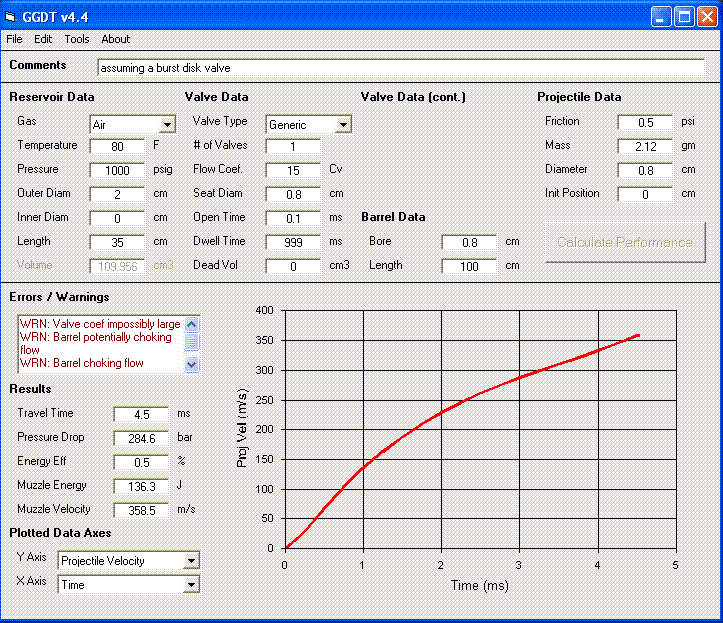Open the Tools menu
The width and height of the screenshot is (723, 623).
(77, 39)
